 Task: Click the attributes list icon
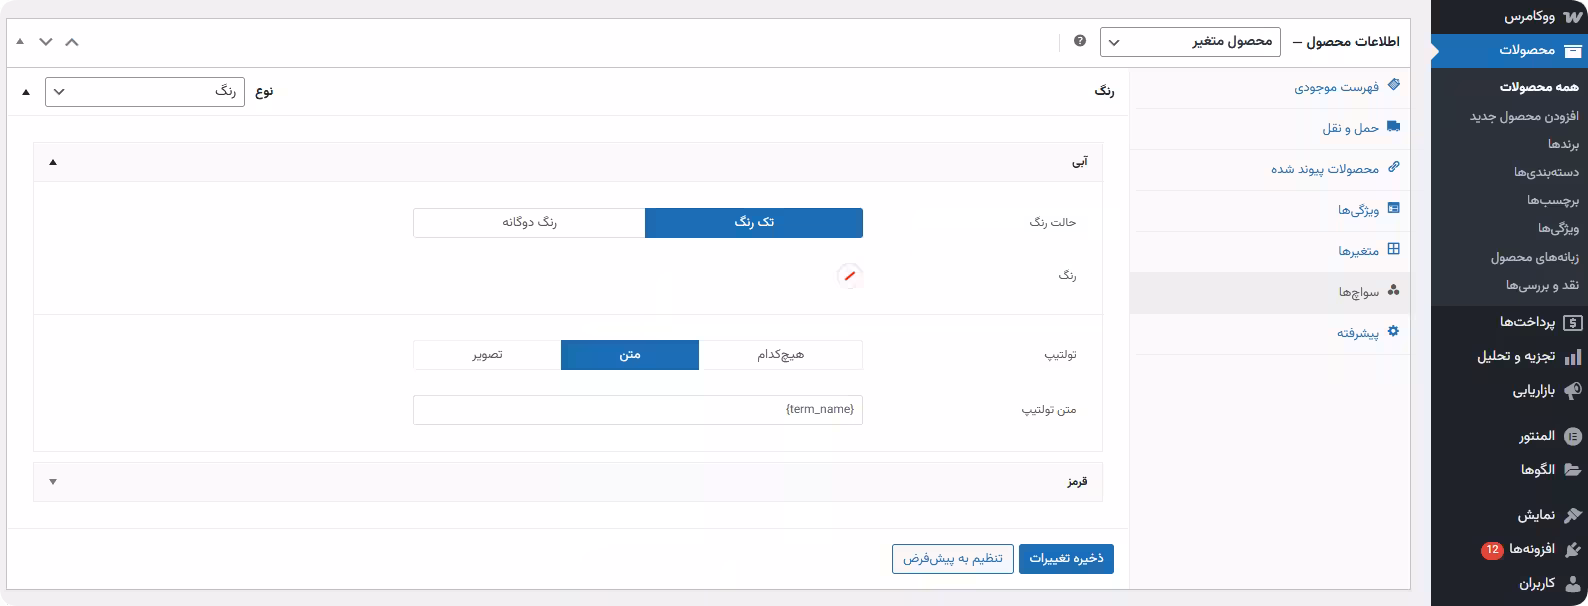1394,208
